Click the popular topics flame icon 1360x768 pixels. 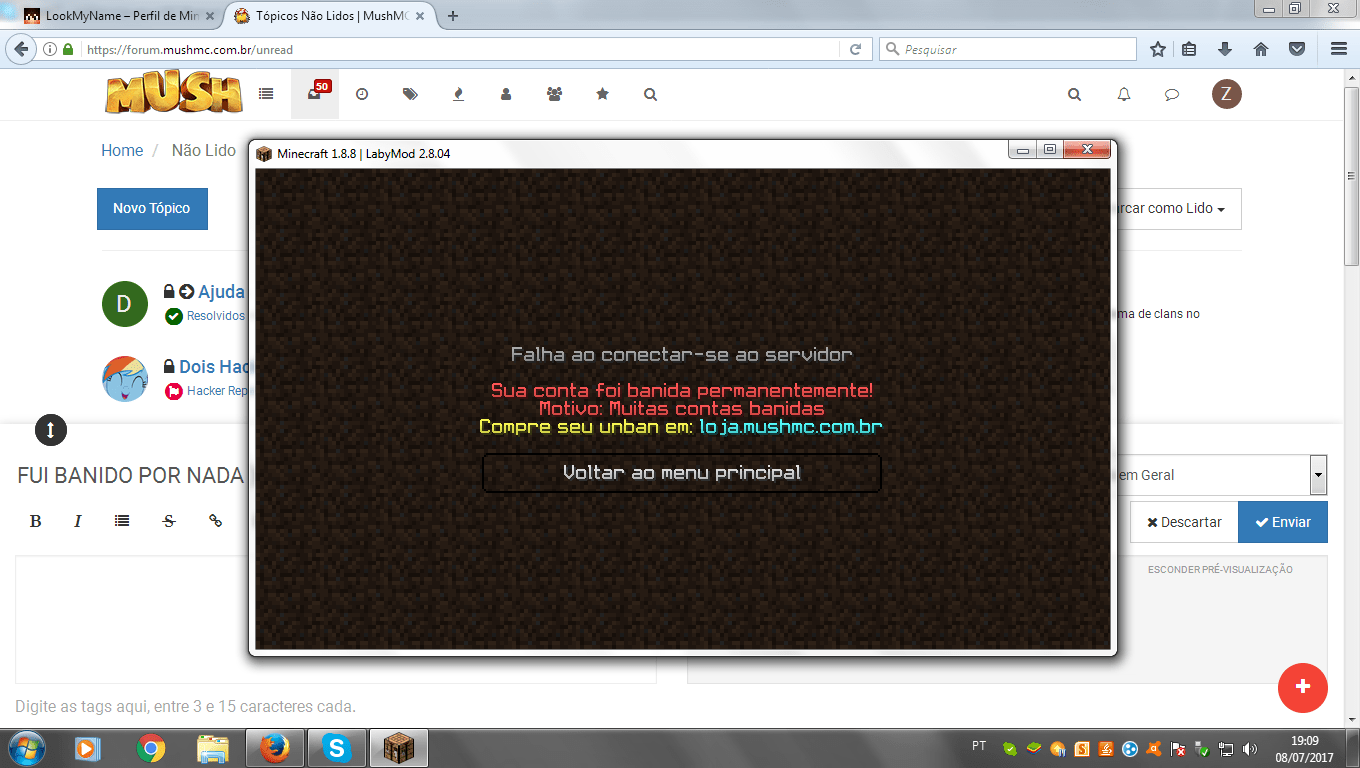click(x=458, y=94)
